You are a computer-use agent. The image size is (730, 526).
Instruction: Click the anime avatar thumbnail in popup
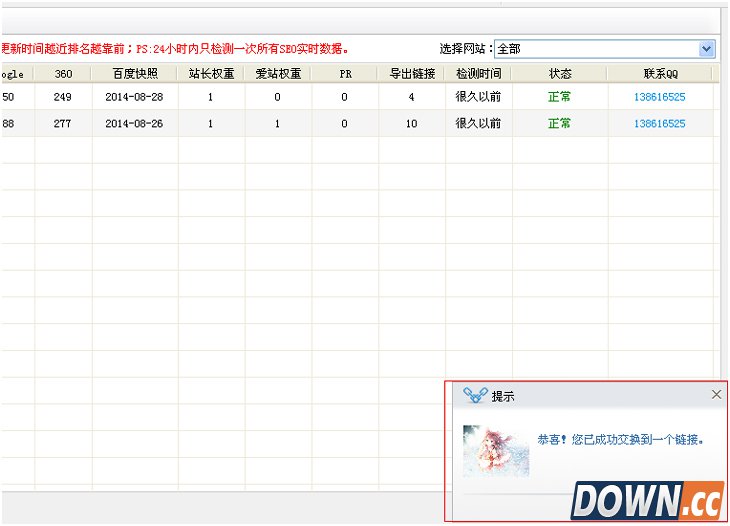495,451
